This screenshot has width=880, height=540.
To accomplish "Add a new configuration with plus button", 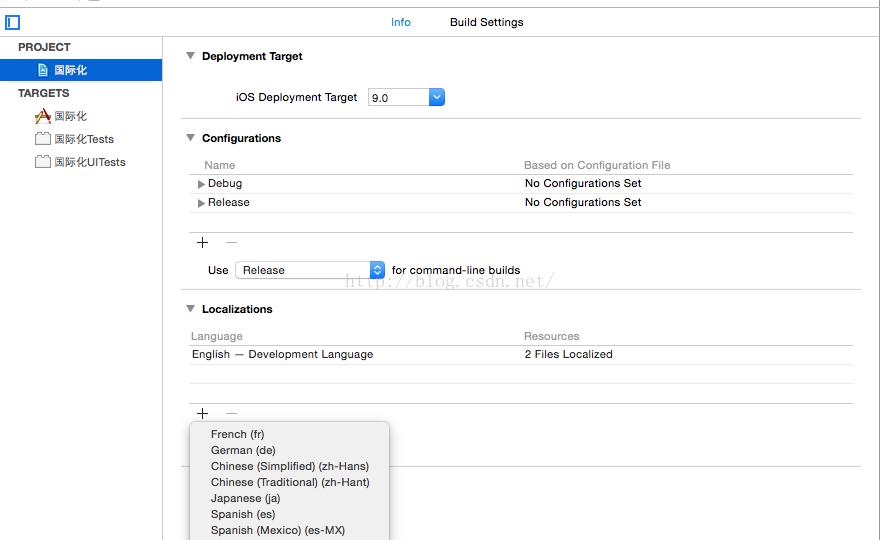I will (203, 242).
